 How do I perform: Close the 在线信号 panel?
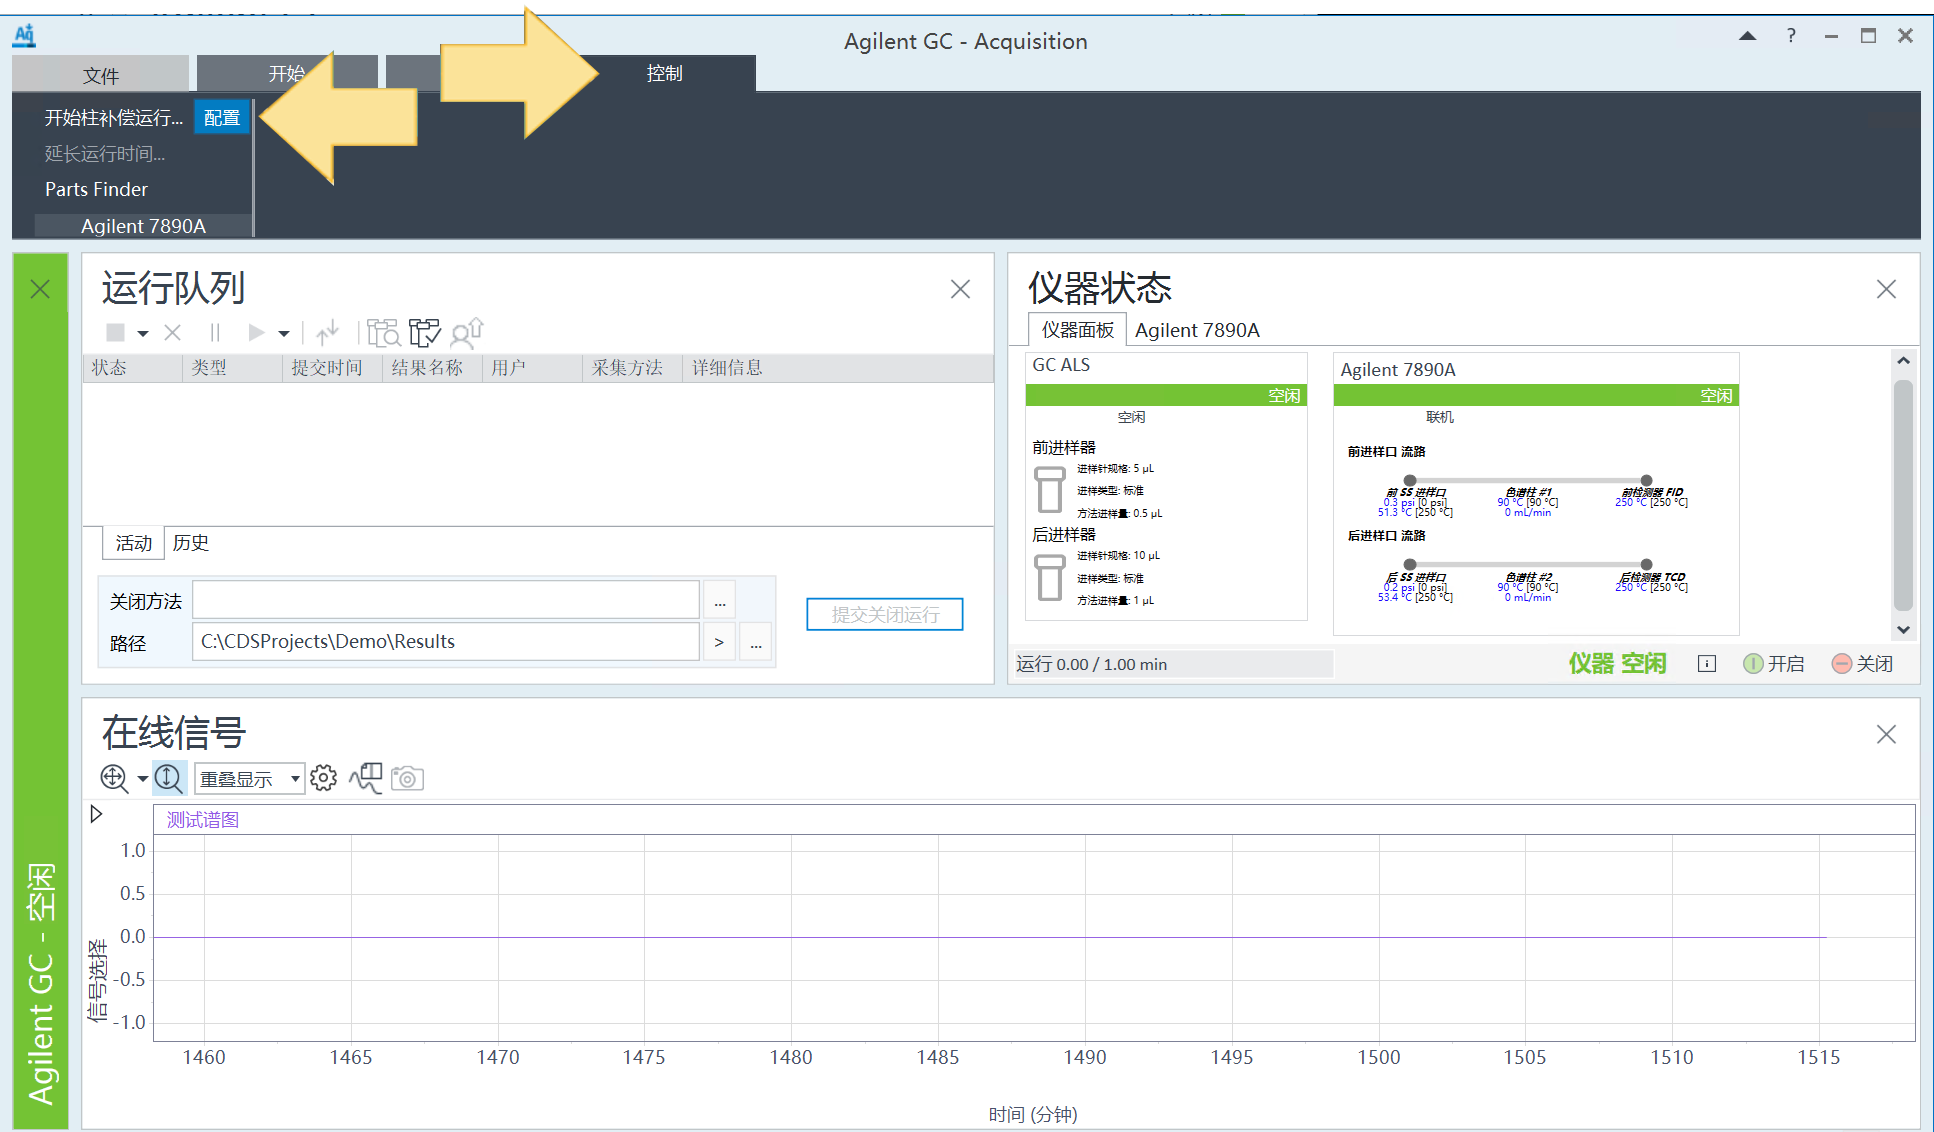click(1886, 734)
